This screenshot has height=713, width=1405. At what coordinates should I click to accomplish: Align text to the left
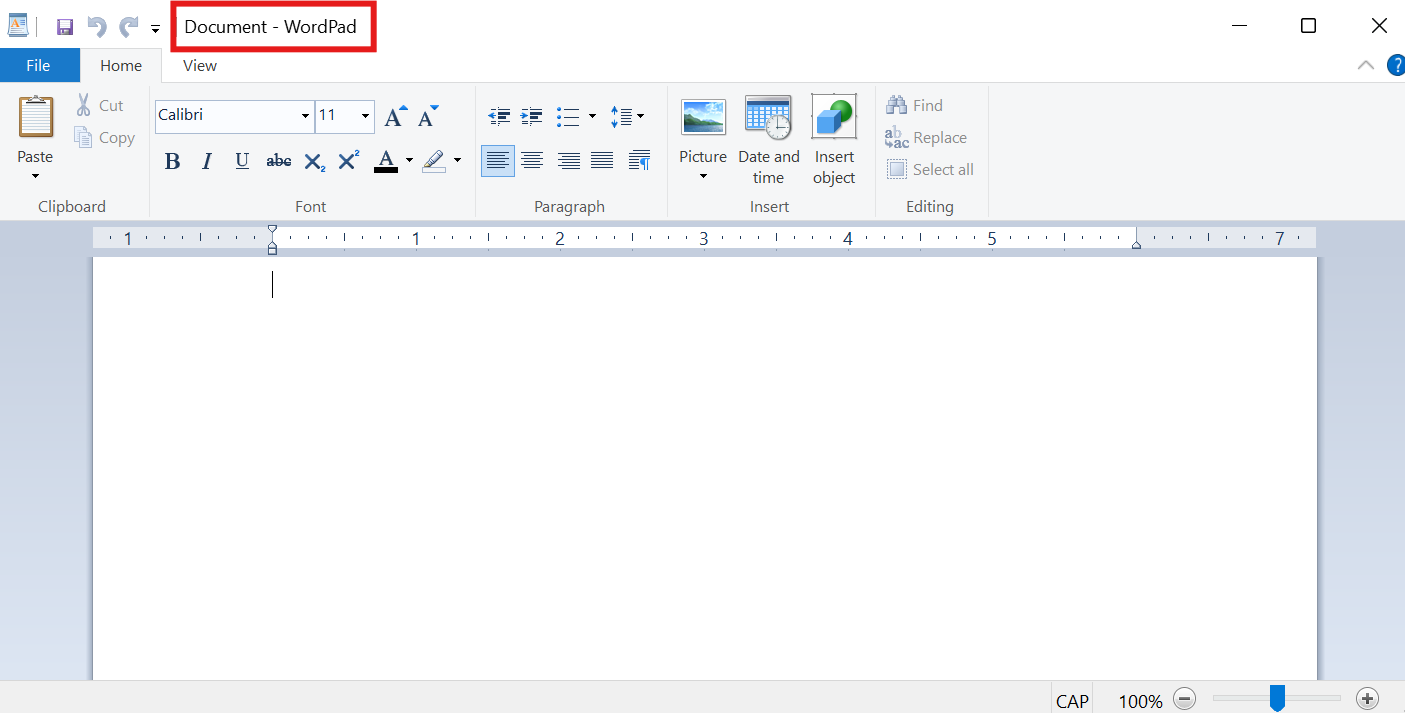point(498,160)
